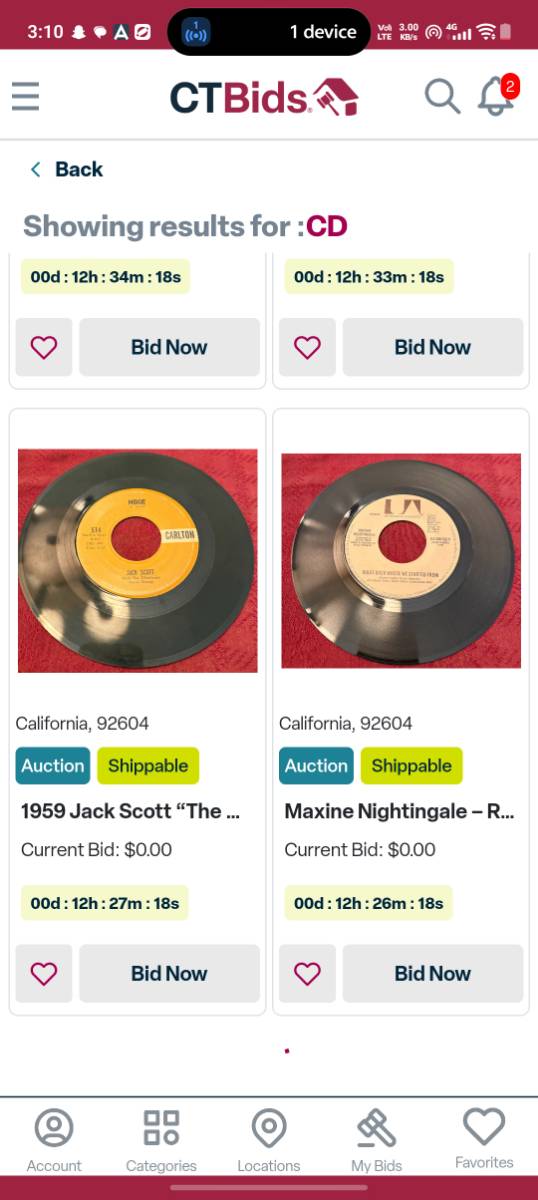Toggle heart on top-left listing
The width and height of the screenshot is (538, 1200).
(x=44, y=347)
